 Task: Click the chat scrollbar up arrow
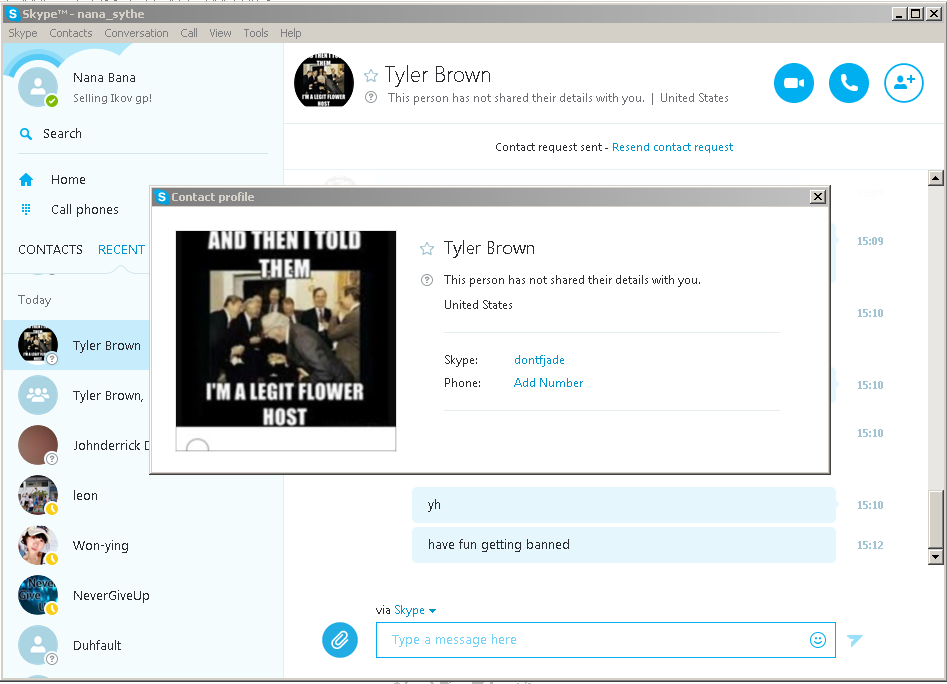[x=935, y=178]
